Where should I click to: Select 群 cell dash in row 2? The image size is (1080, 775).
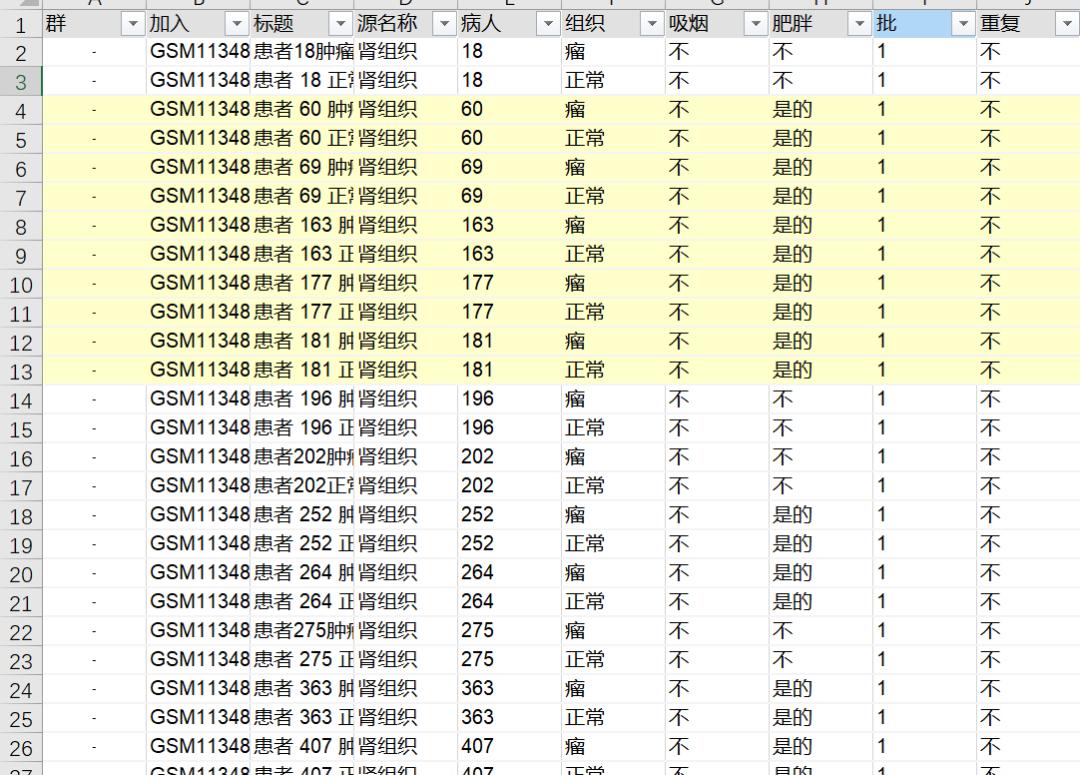[x=94, y=52]
